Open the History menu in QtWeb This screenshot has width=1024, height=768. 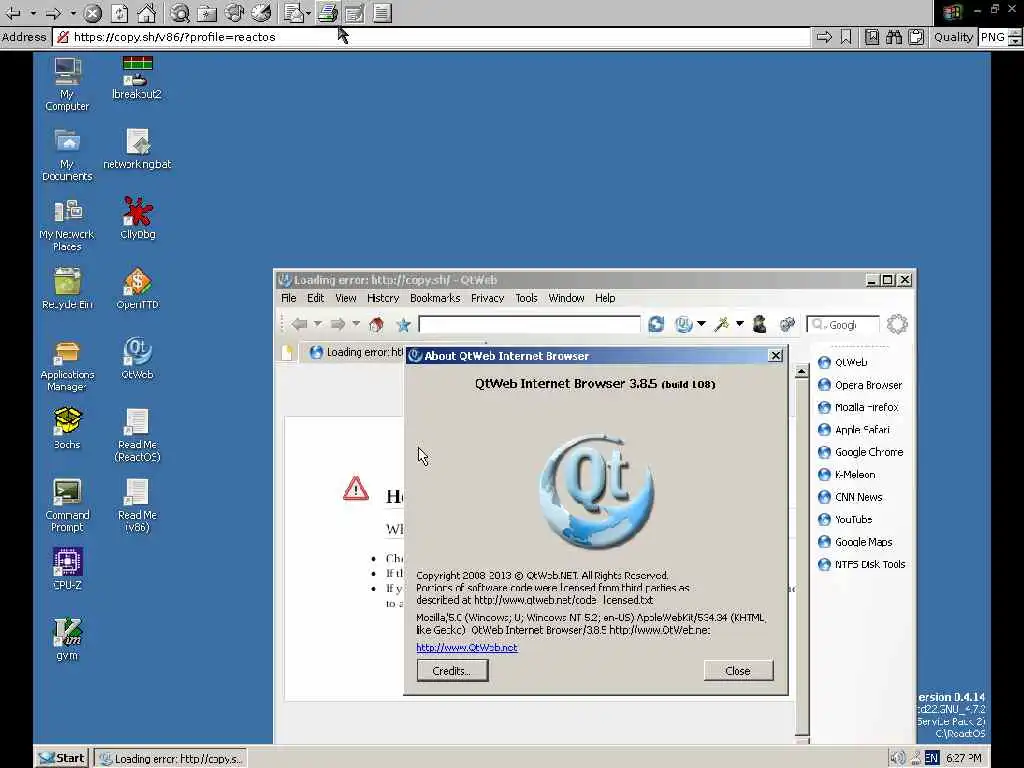[x=383, y=298]
